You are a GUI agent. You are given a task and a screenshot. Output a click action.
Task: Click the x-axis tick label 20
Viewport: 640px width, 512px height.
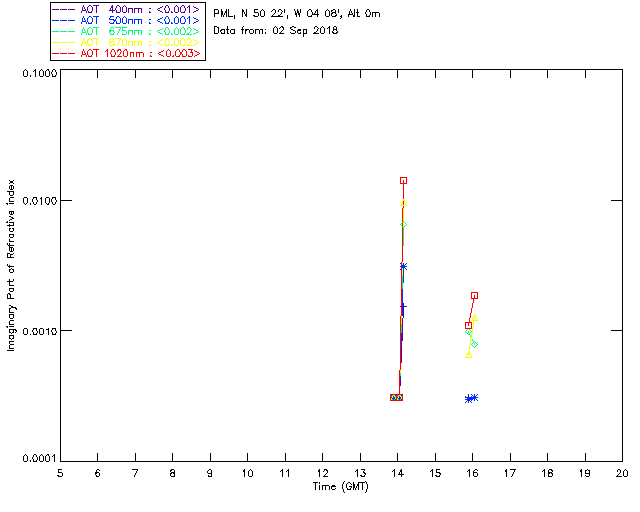[622, 473]
